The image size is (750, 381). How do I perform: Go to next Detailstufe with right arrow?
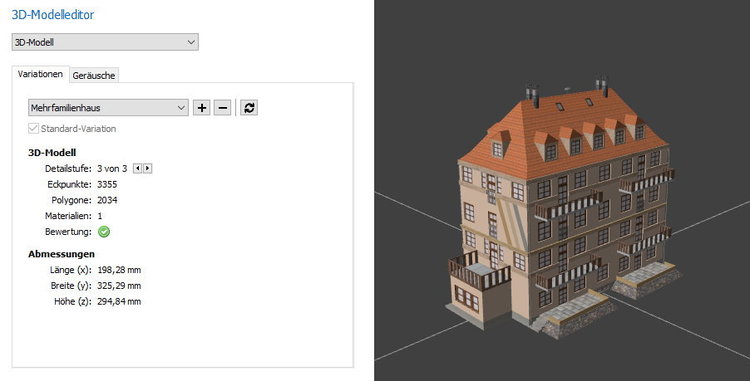click(x=147, y=168)
